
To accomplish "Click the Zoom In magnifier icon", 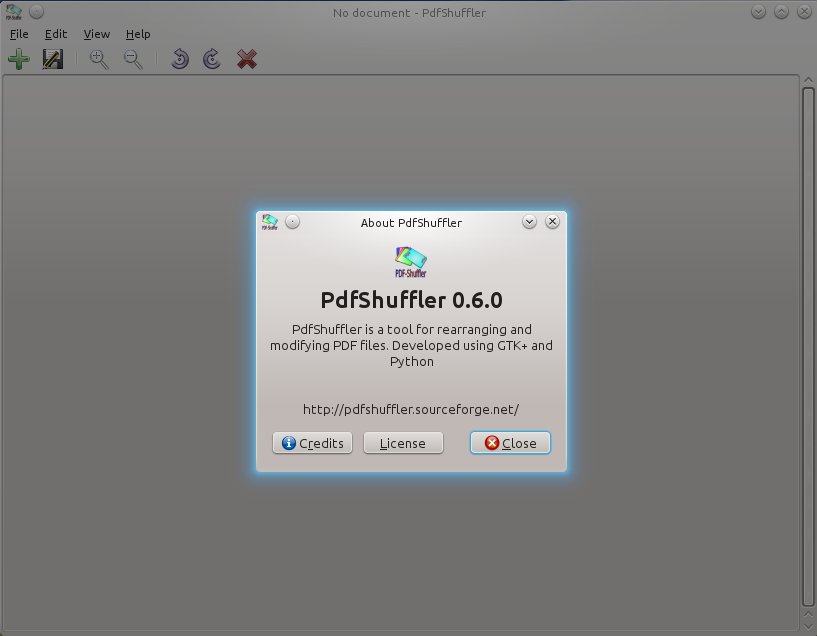I will (x=99, y=59).
